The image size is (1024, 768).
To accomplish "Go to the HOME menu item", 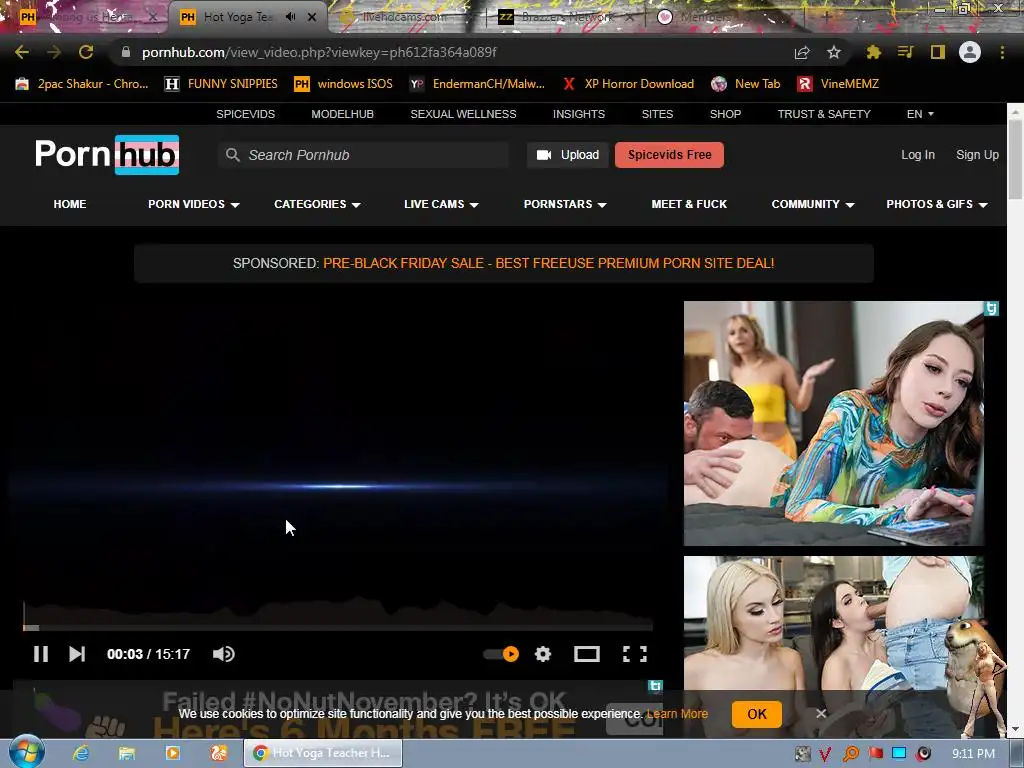I will [x=70, y=204].
